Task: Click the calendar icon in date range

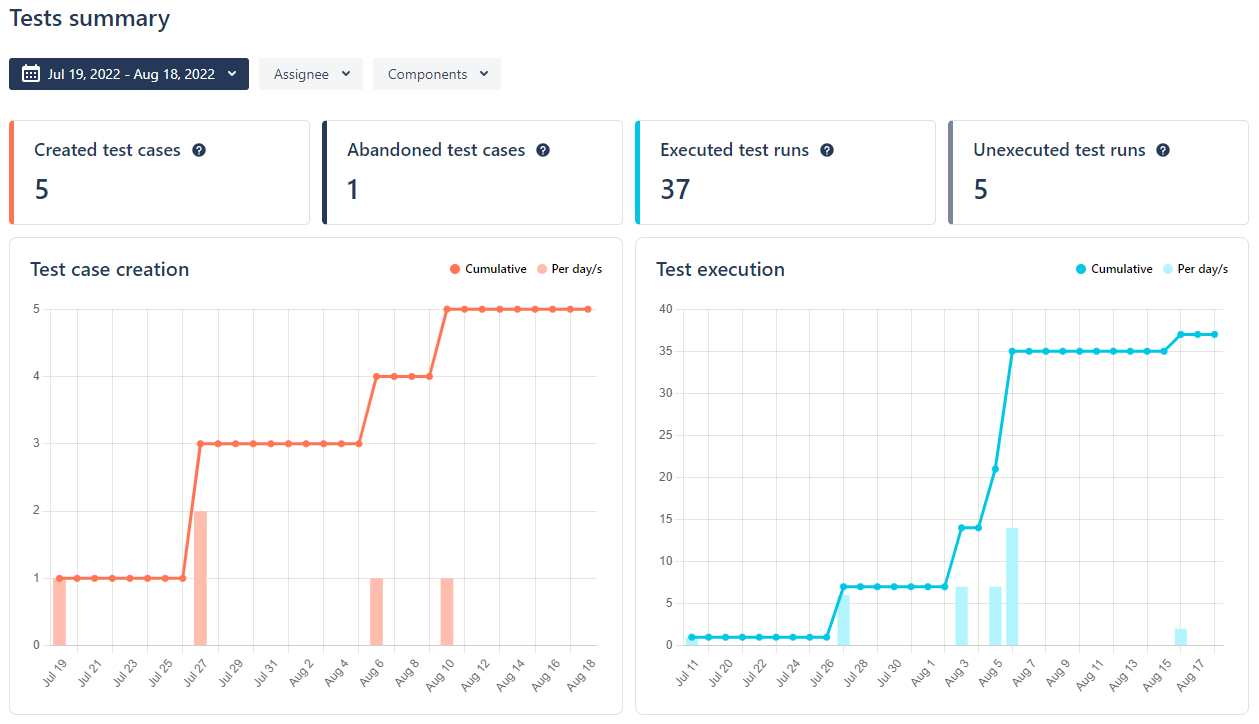Action: [31, 74]
